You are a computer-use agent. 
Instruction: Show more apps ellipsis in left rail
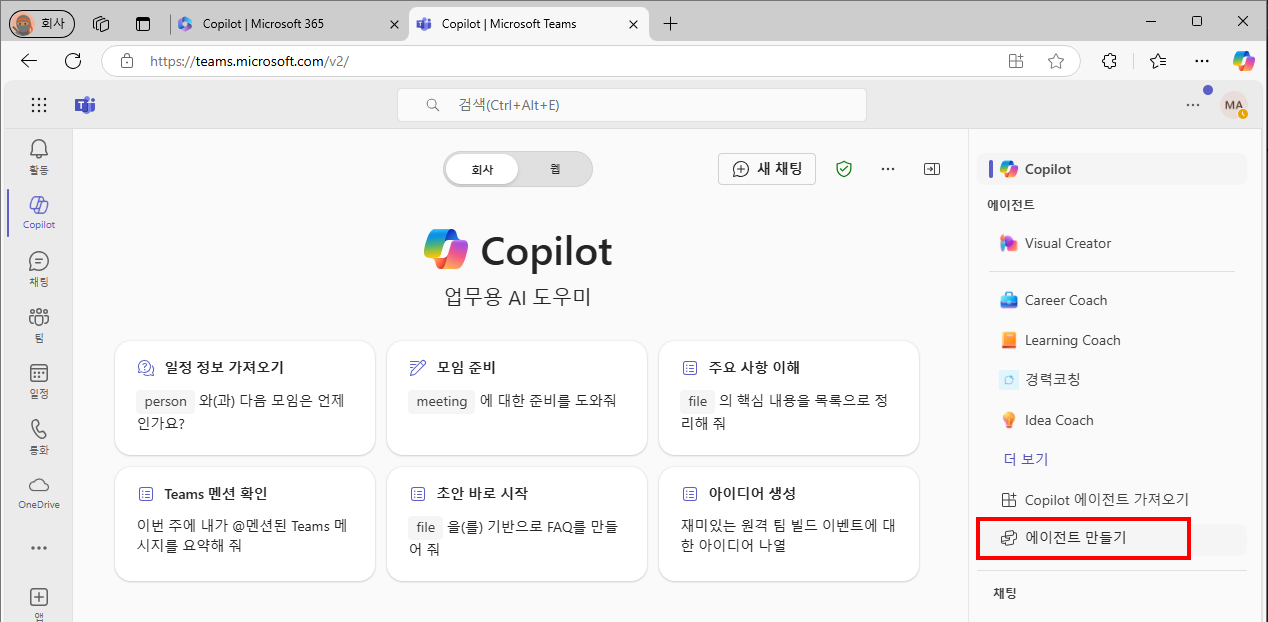click(38, 548)
